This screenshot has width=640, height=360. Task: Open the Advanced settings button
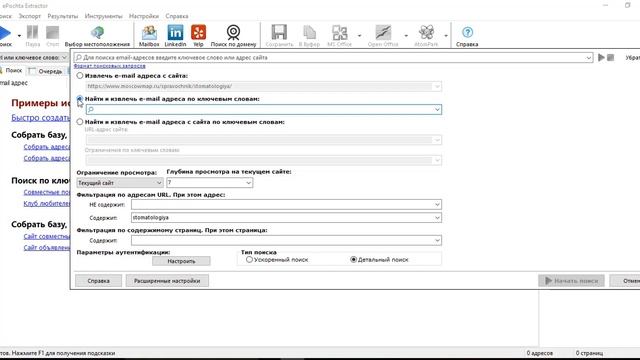[x=167, y=281]
